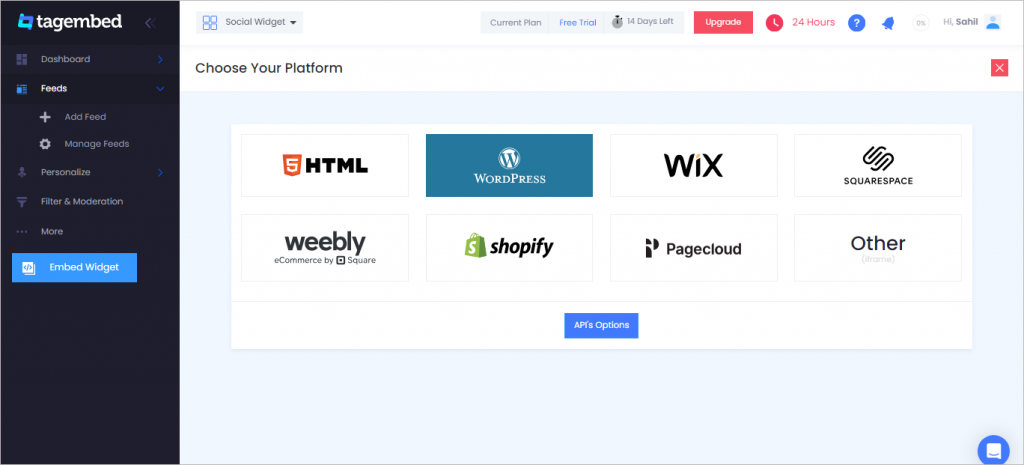Expand the Dashboard chevron
Screen dimensions: 1024x465
click(x=160, y=59)
